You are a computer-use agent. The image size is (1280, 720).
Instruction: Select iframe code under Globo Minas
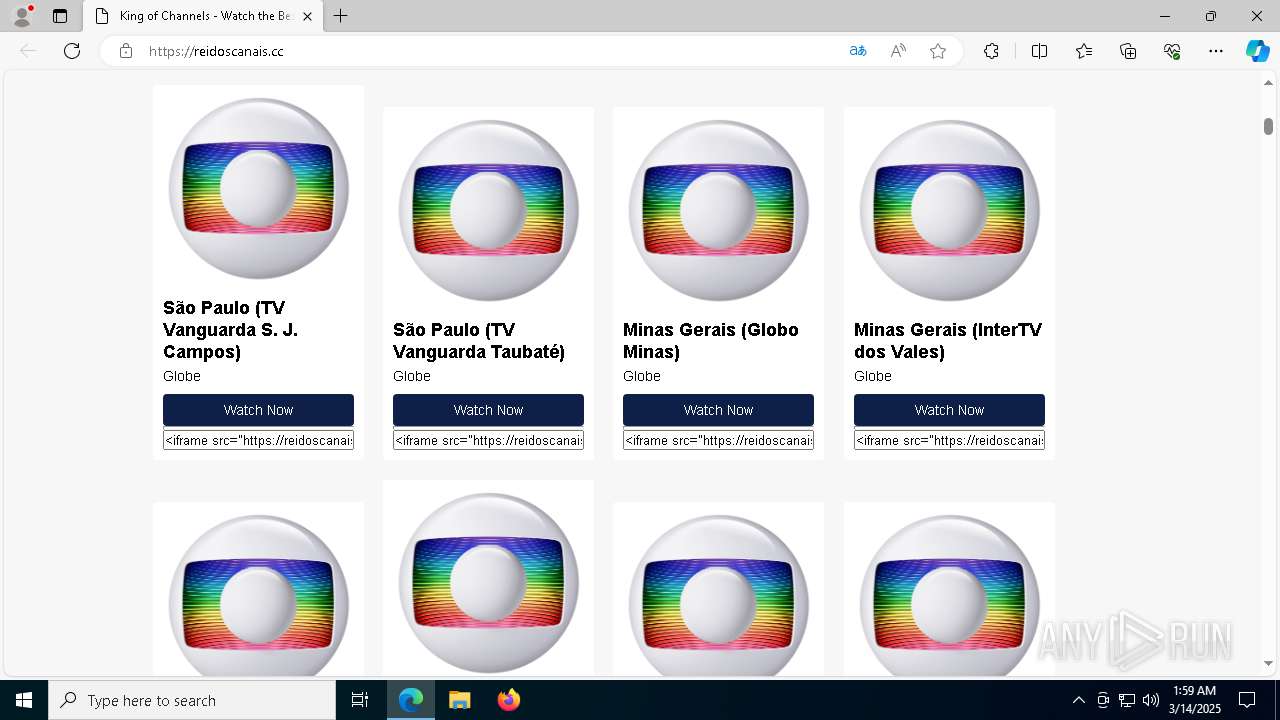718,440
